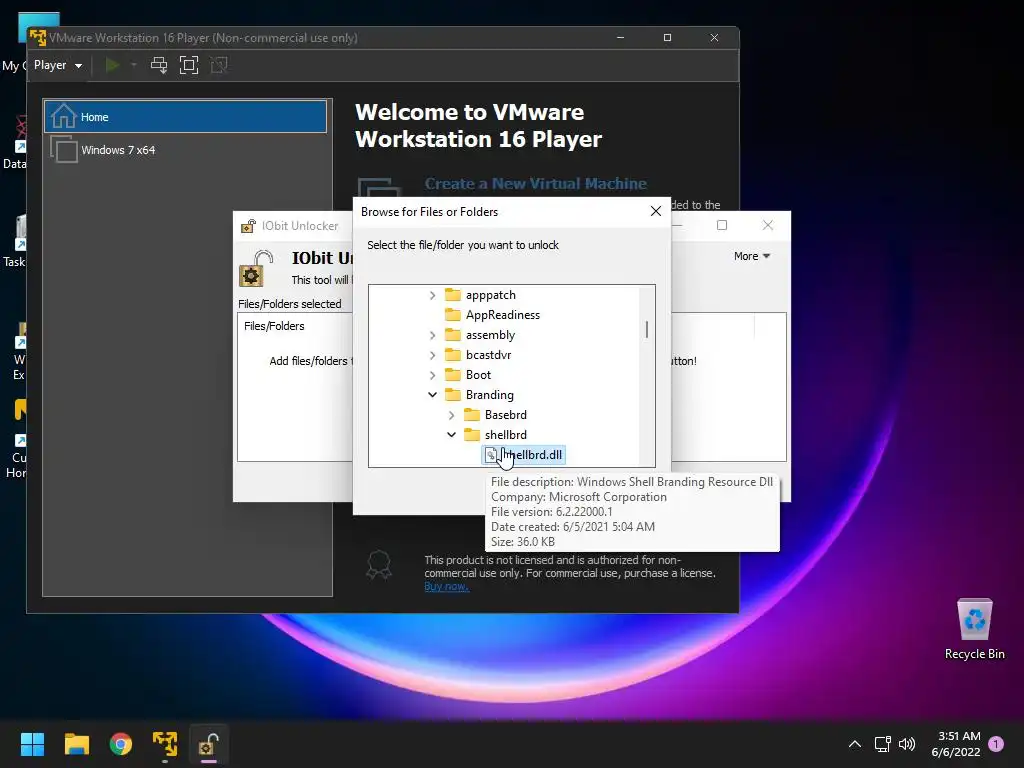Select the Windows 7 x64 virtual machine
This screenshot has width=1024, height=768.
point(186,150)
